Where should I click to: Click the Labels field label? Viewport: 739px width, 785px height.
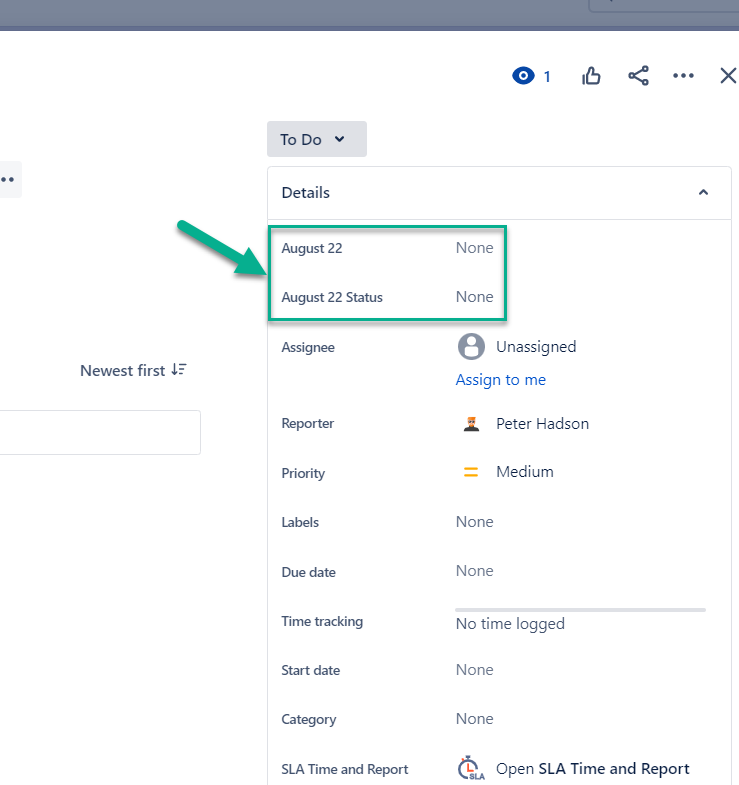[x=300, y=523]
